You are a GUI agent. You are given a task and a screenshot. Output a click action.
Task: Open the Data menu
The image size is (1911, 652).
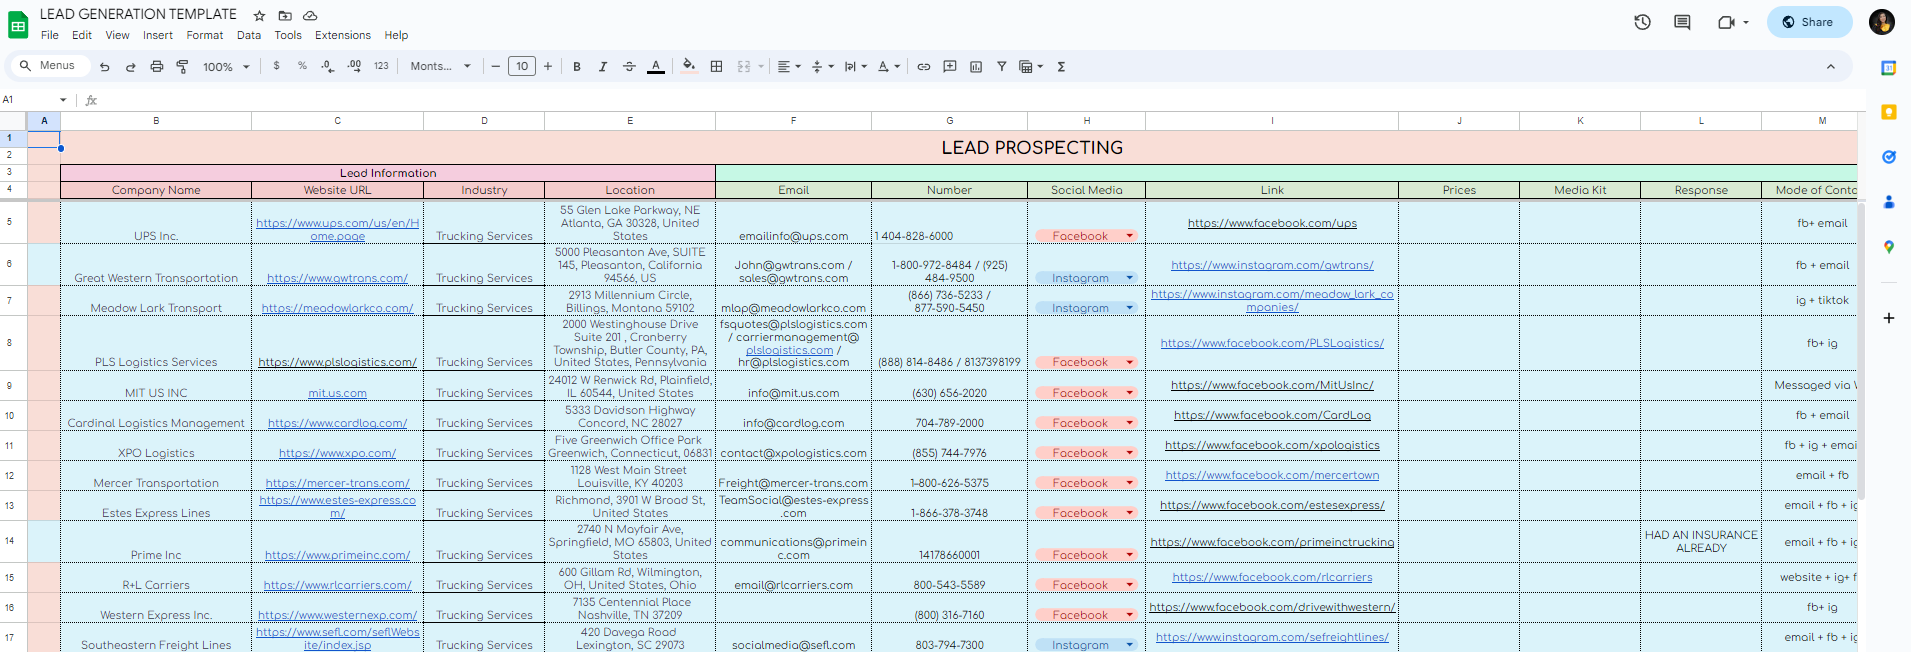coord(249,35)
